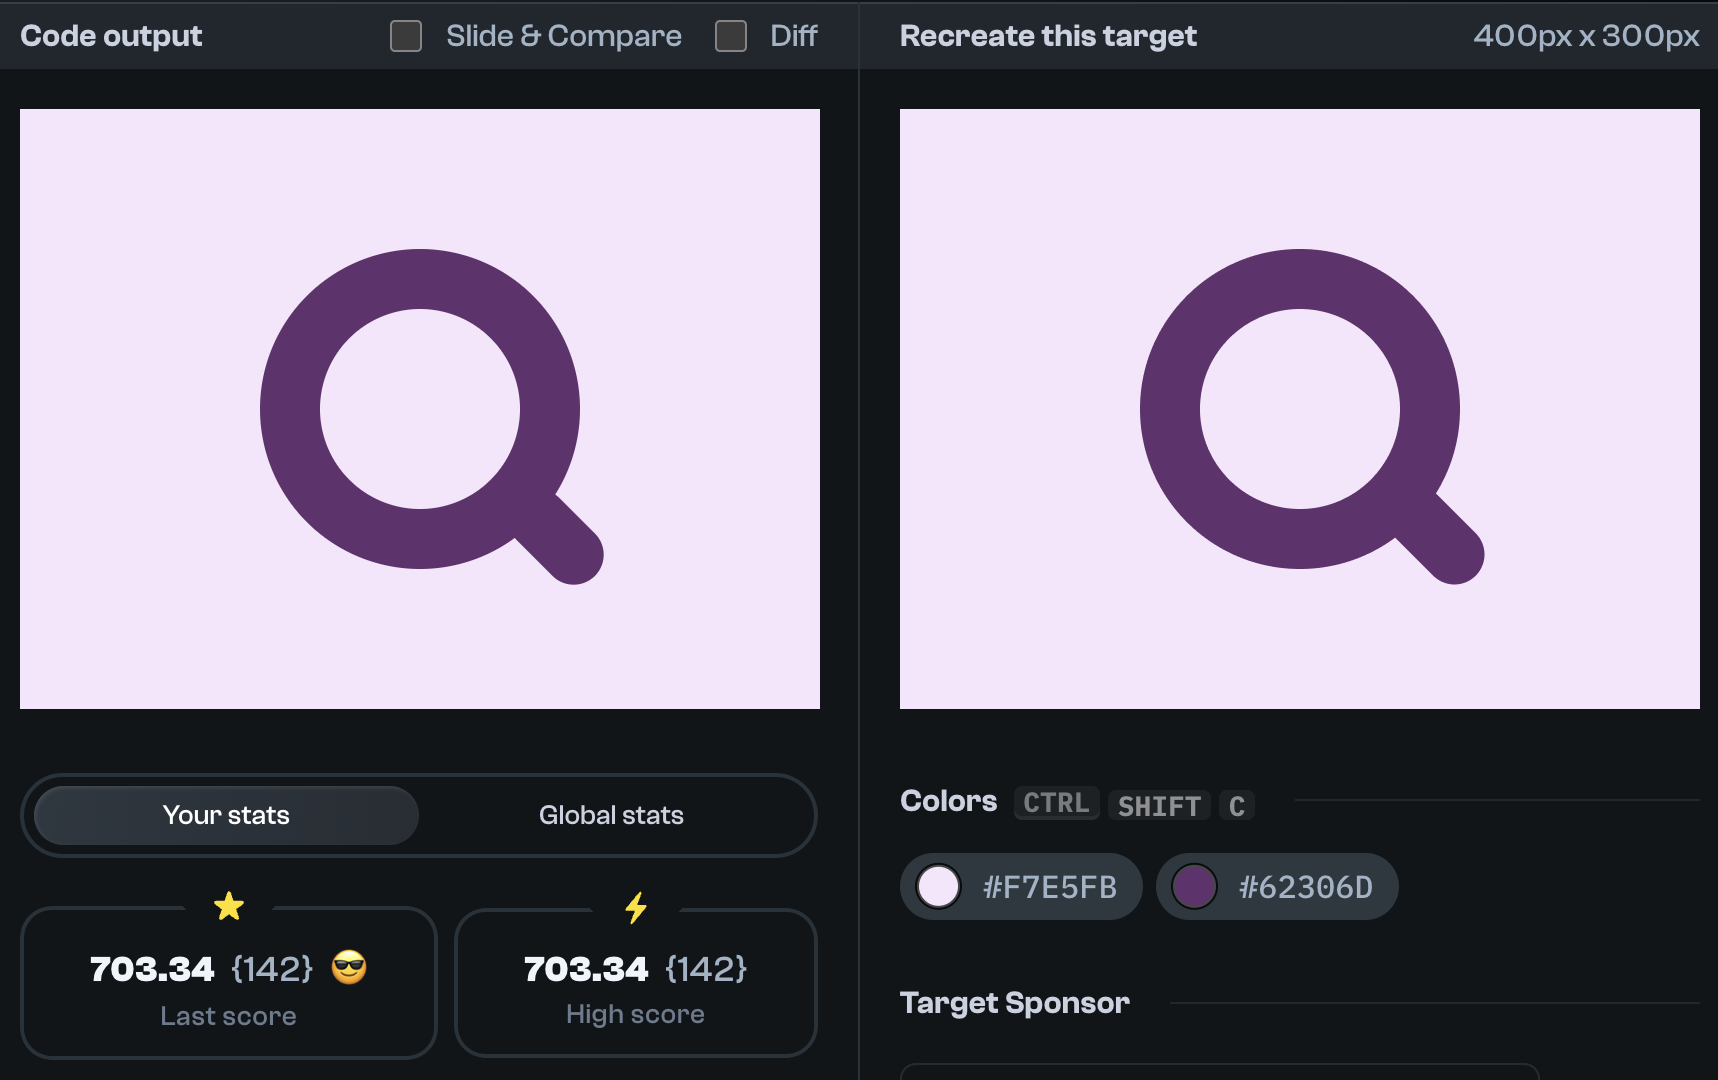This screenshot has width=1718, height=1080.
Task: Enable the Slide & Compare checkbox
Action: coord(405,35)
